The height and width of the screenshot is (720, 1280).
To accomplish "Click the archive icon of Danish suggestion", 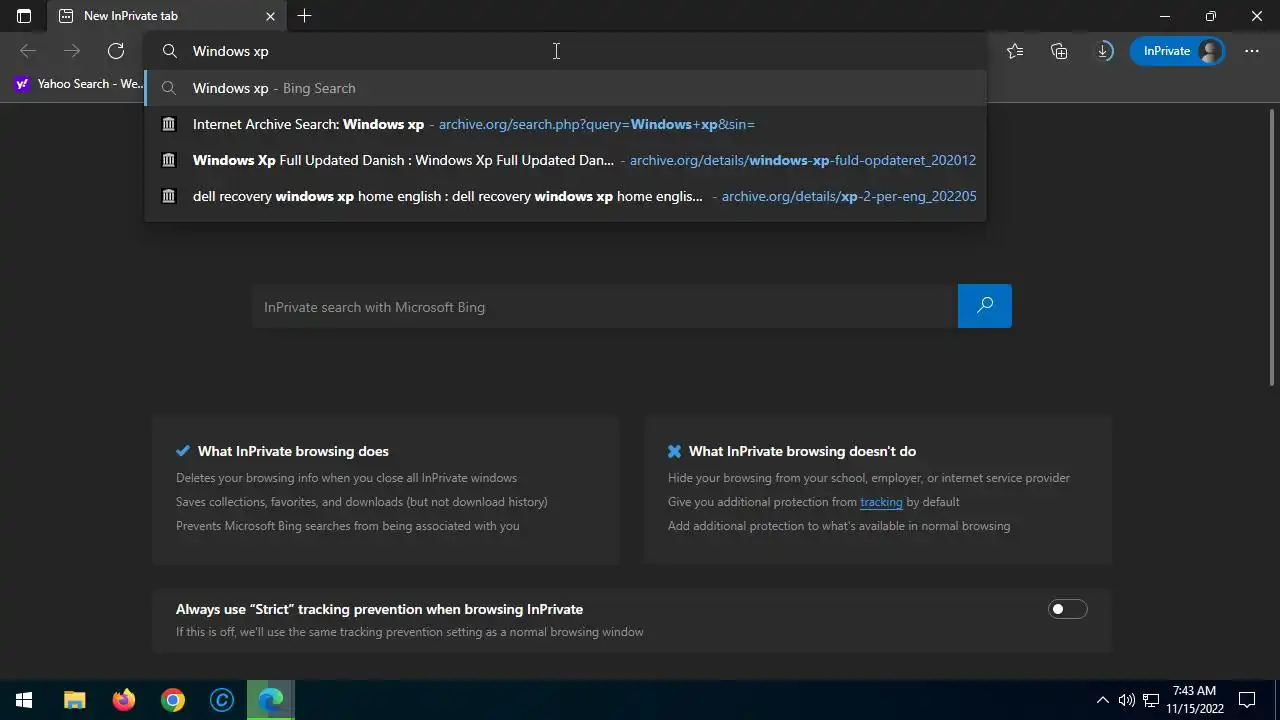I will coord(169,160).
